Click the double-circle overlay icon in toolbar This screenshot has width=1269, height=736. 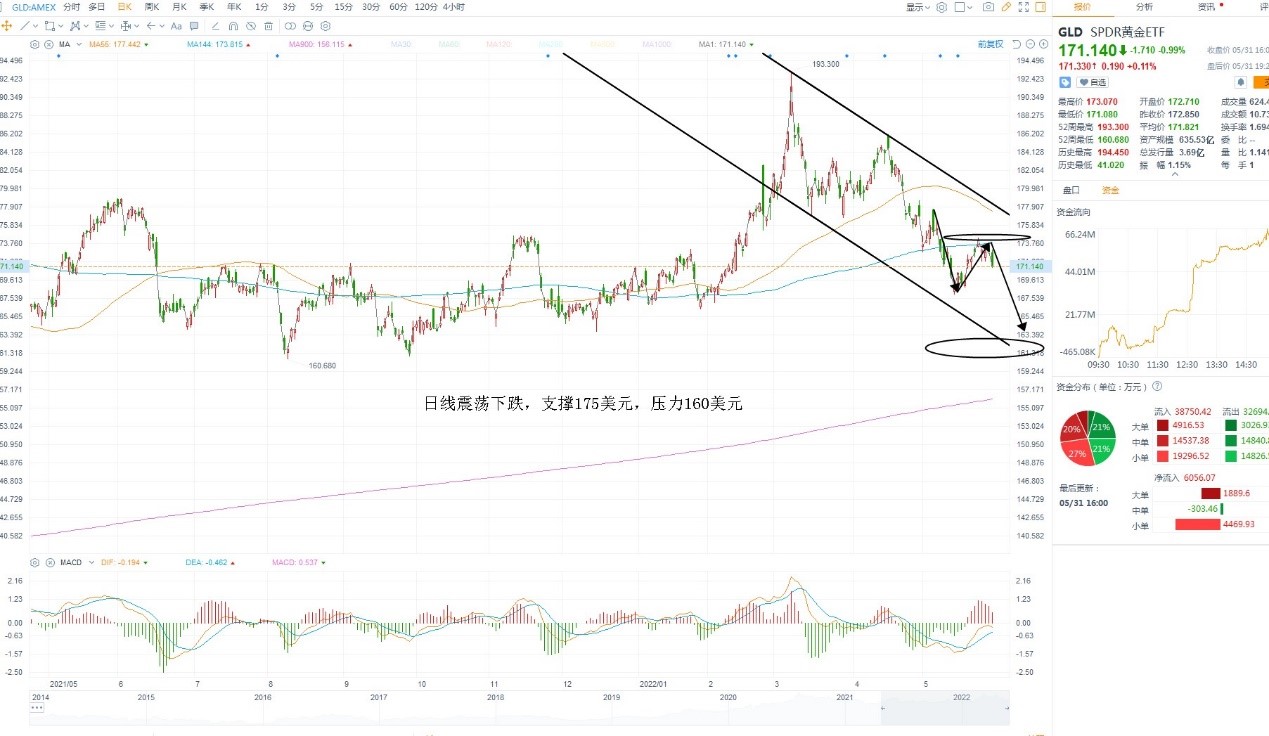click(290, 26)
